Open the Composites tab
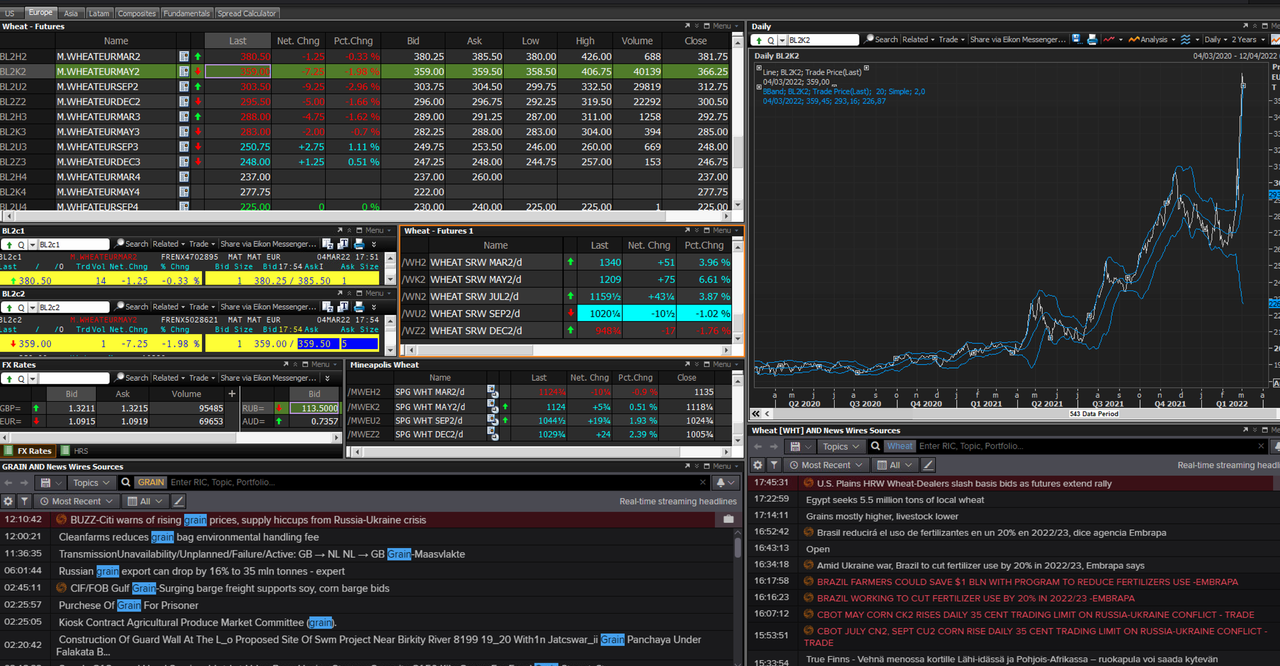Screen dimensions: 1280x666 136,13
